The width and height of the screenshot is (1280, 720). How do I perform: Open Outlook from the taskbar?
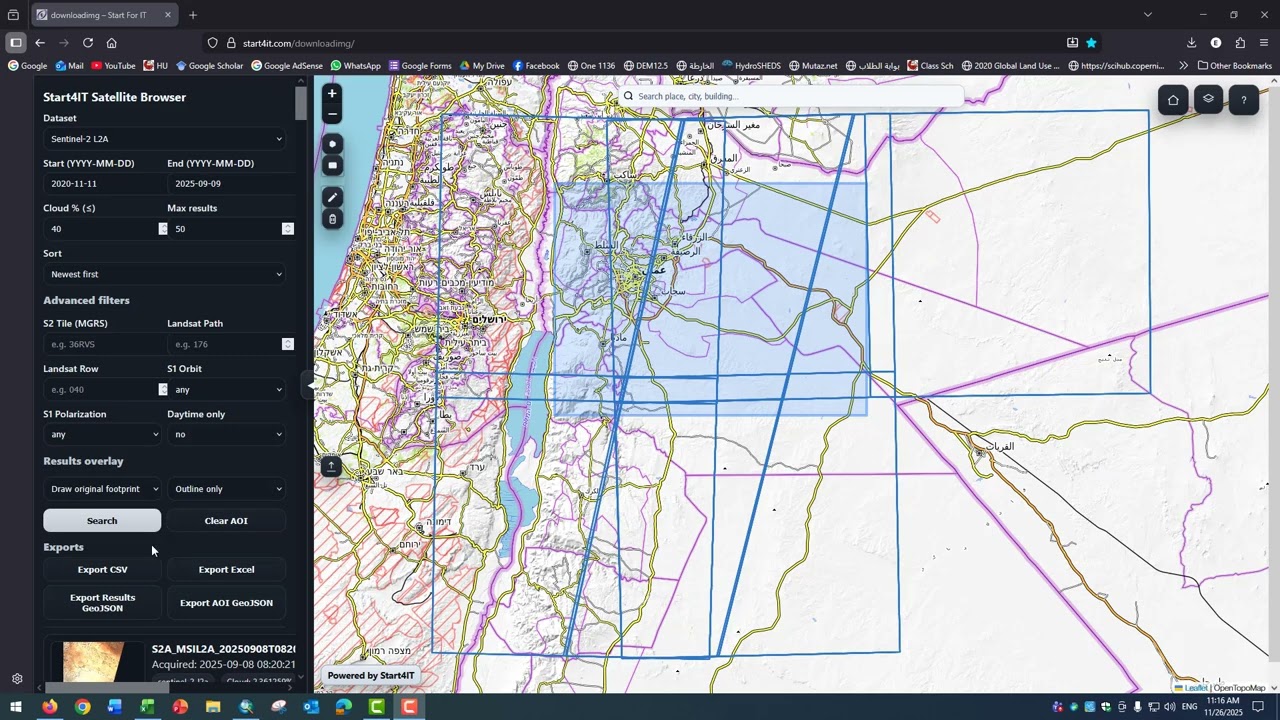coord(311,707)
